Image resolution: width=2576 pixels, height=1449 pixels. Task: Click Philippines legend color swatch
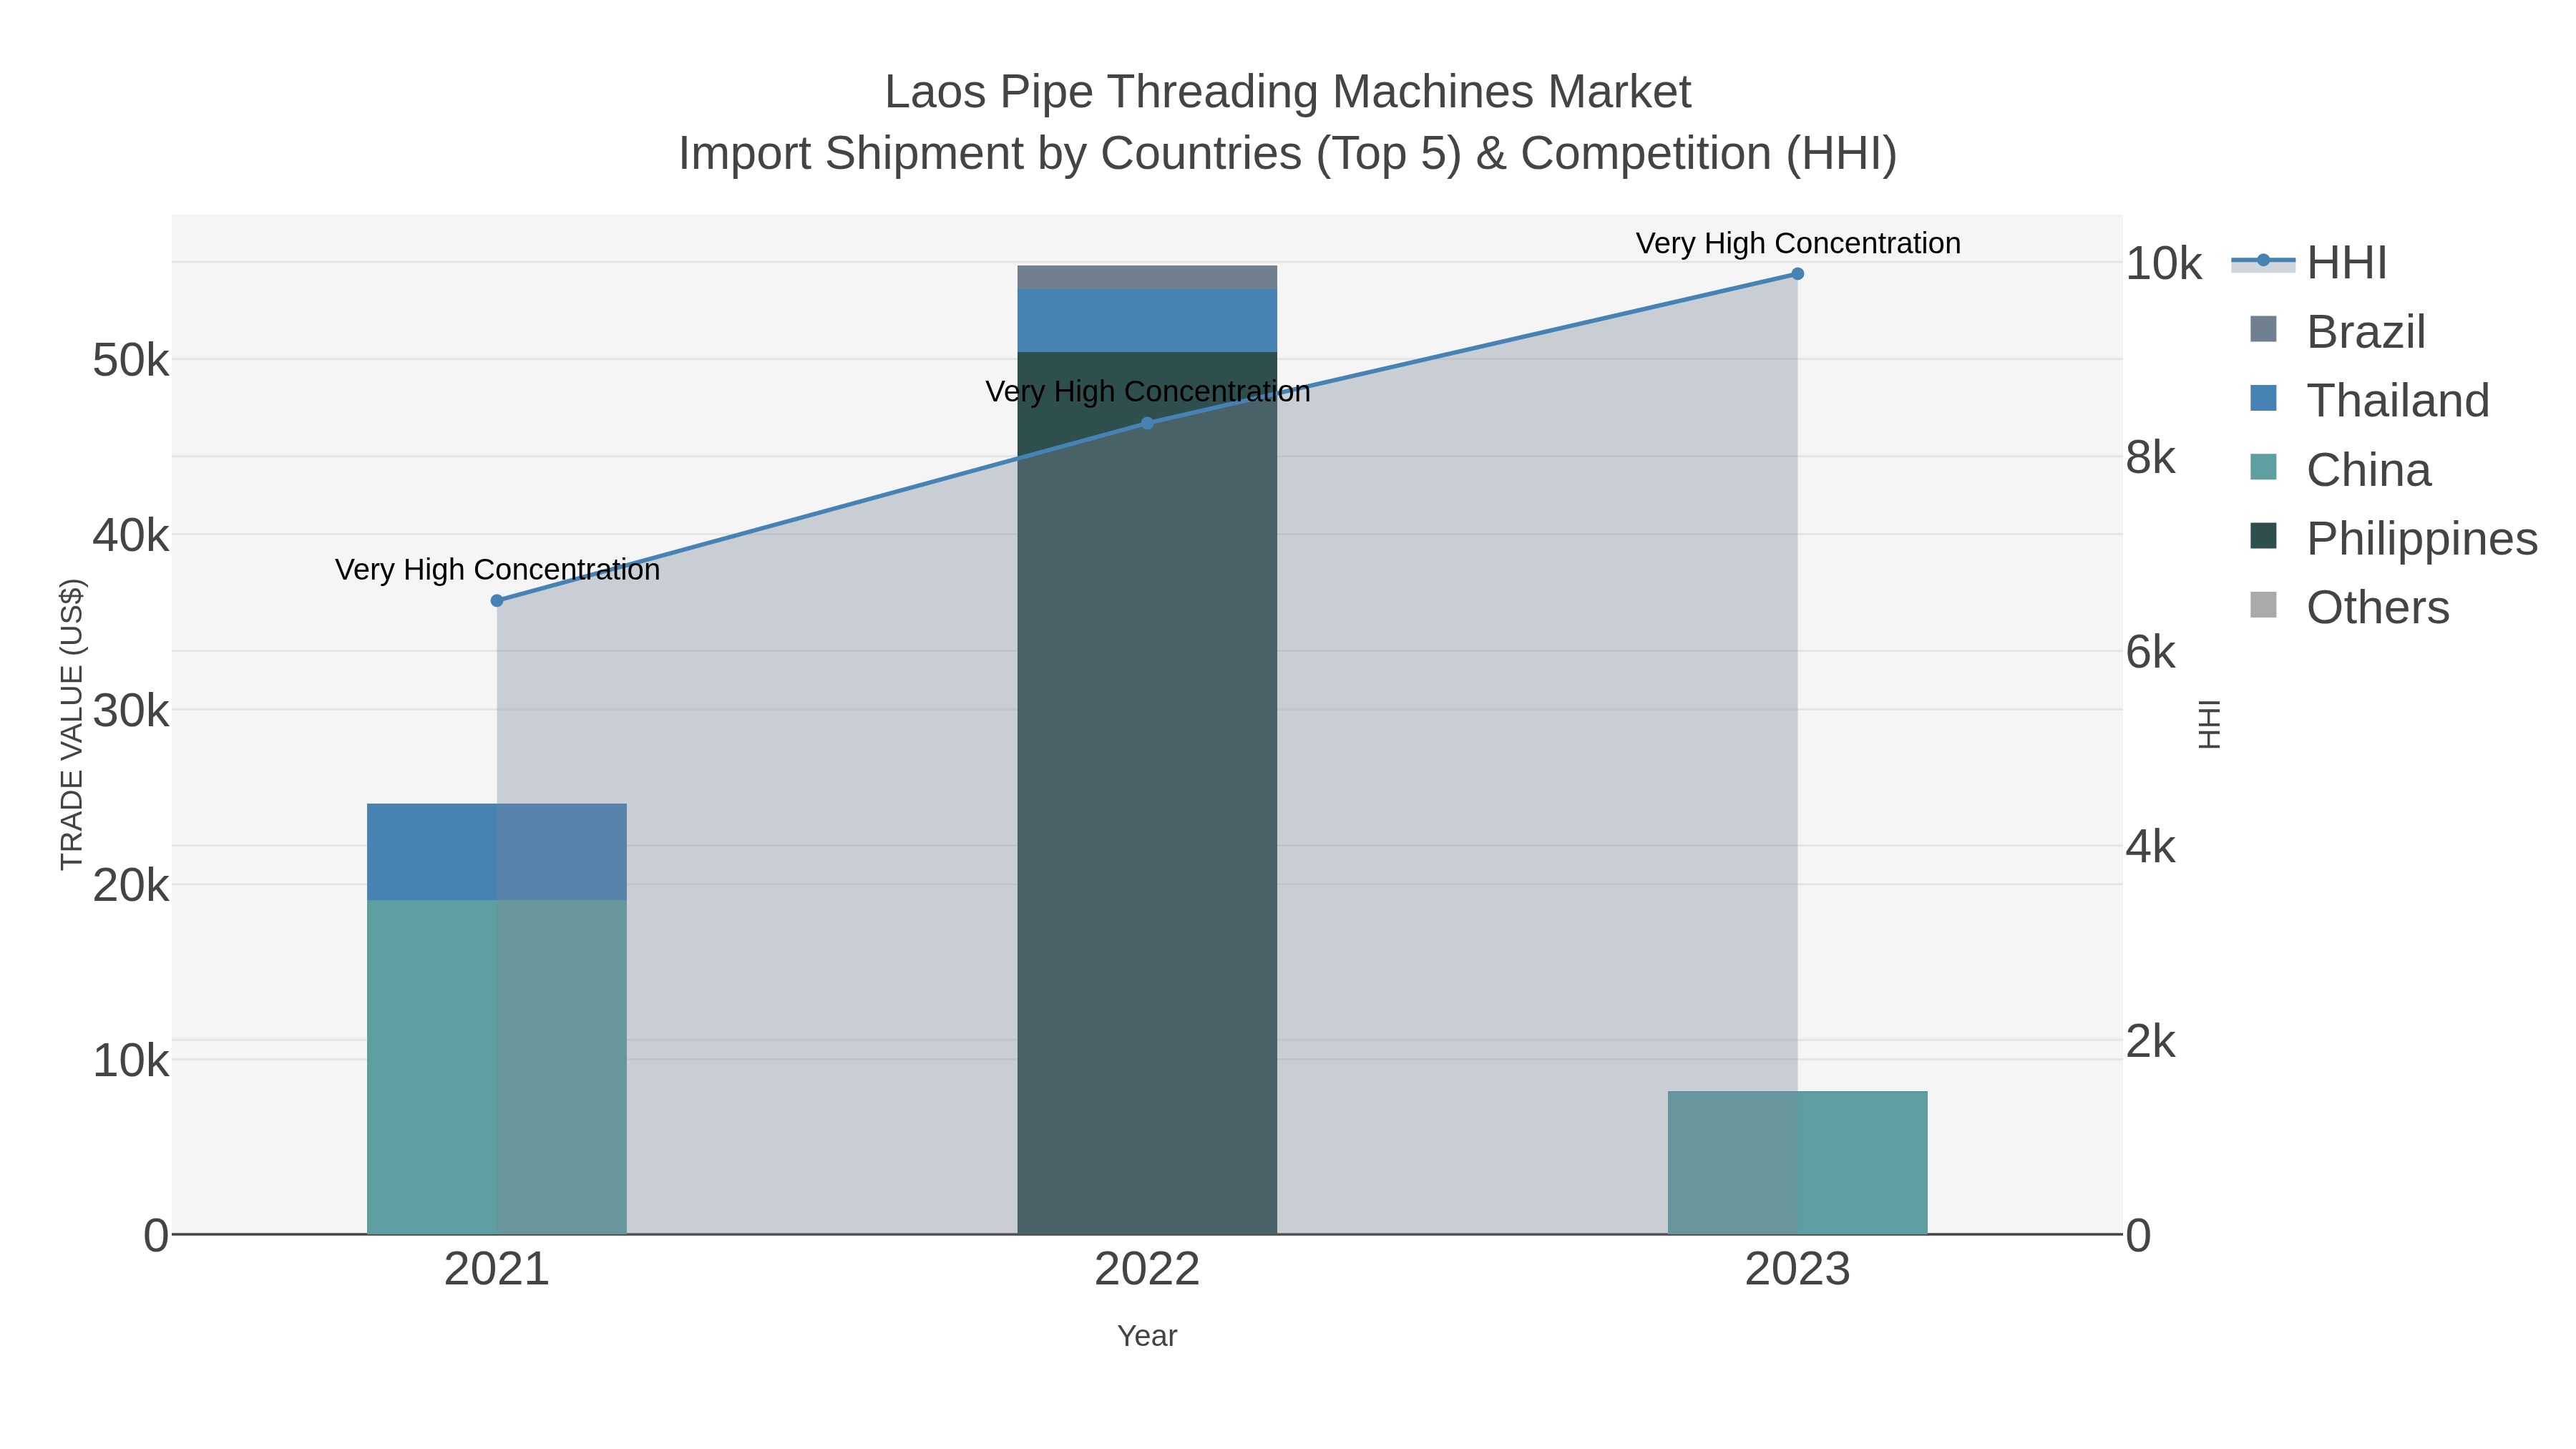[x=2263, y=536]
